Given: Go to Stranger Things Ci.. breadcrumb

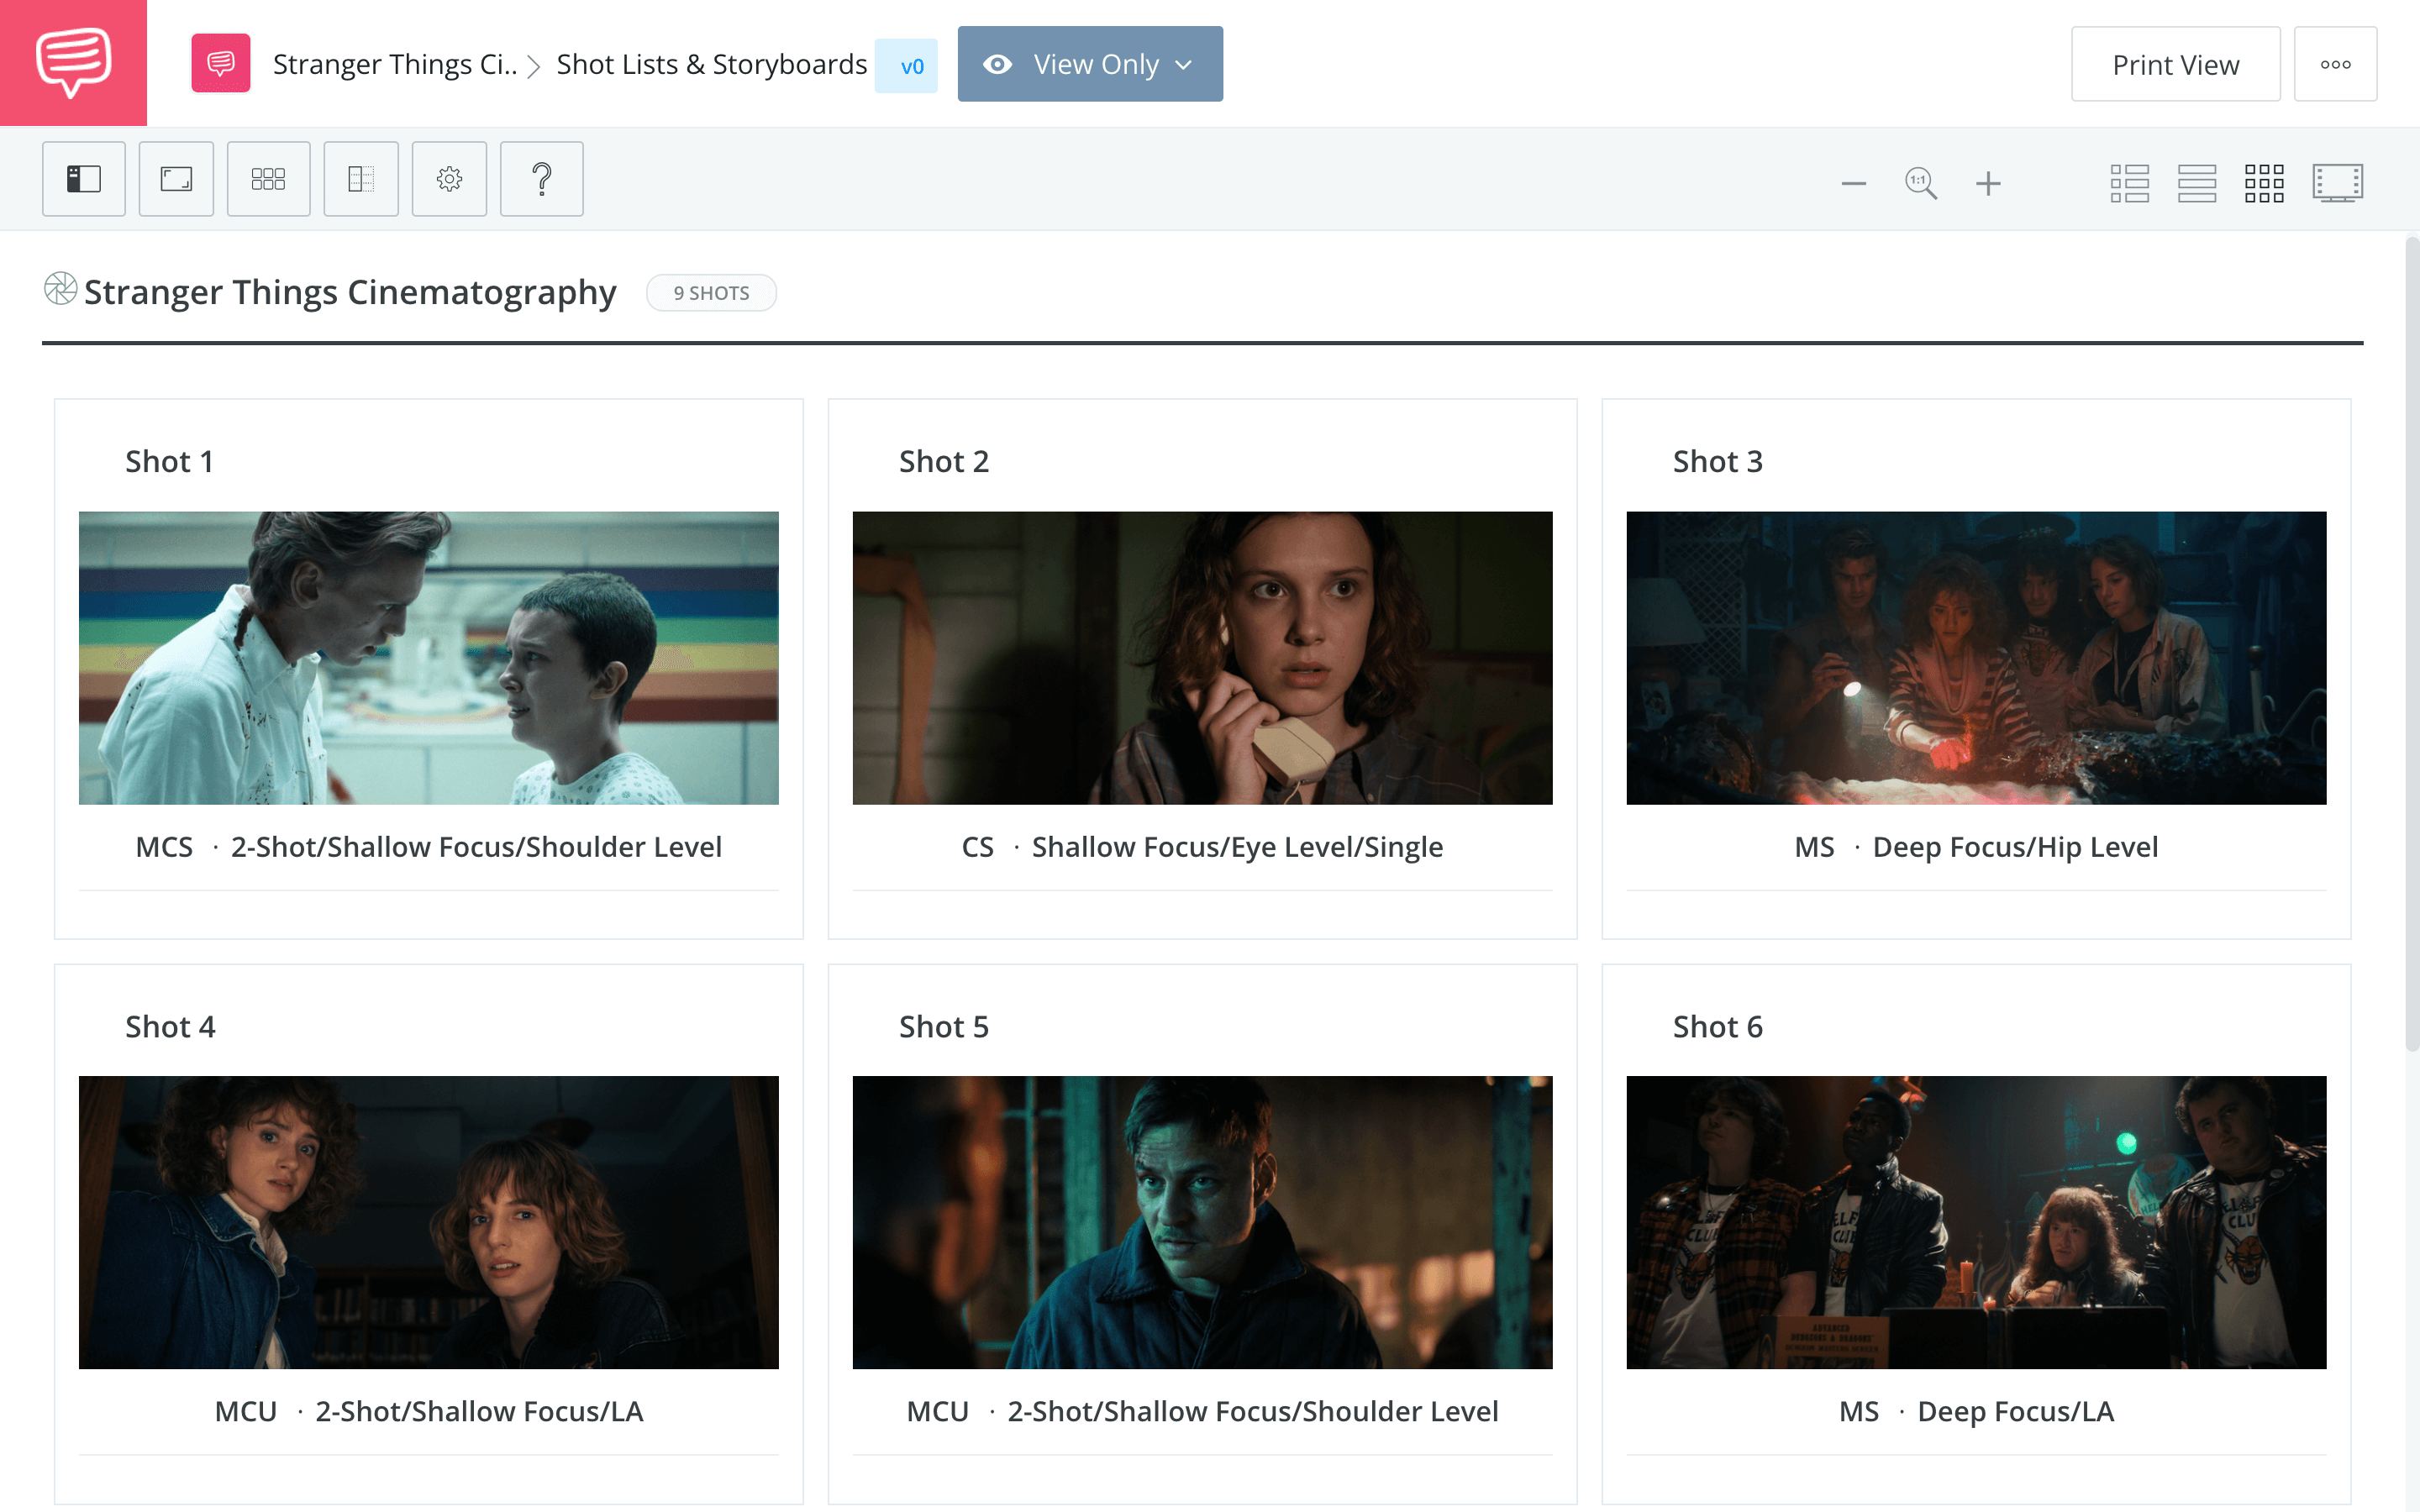Looking at the screenshot, I should (394, 64).
